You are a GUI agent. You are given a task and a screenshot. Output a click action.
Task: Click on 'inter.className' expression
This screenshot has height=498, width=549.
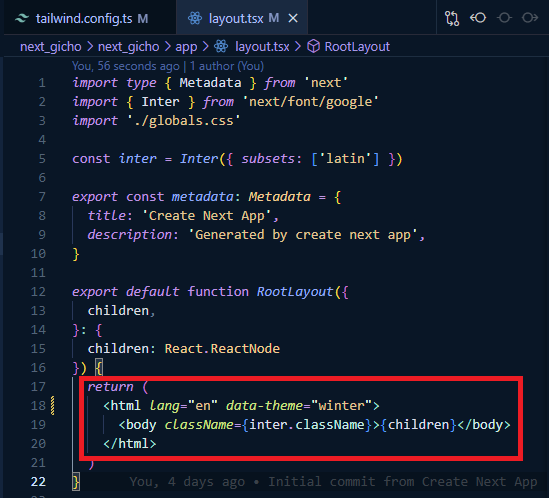click(307, 425)
